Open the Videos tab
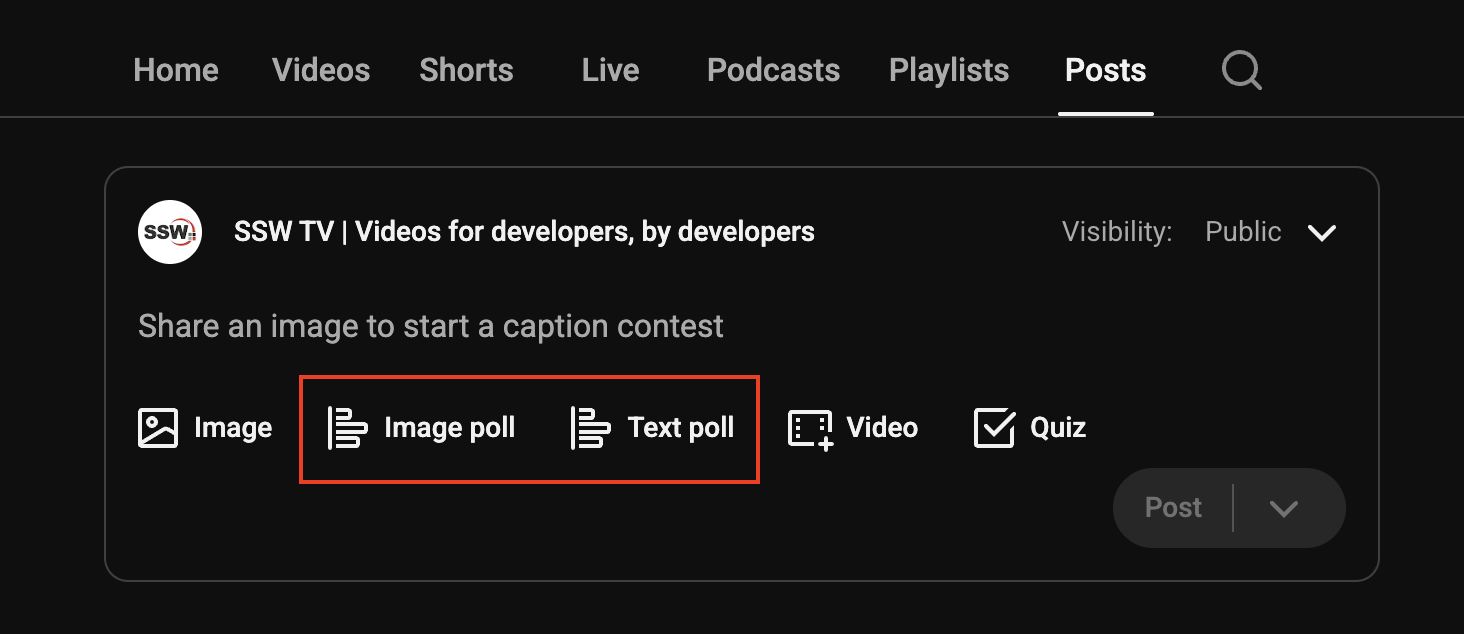 [x=321, y=70]
